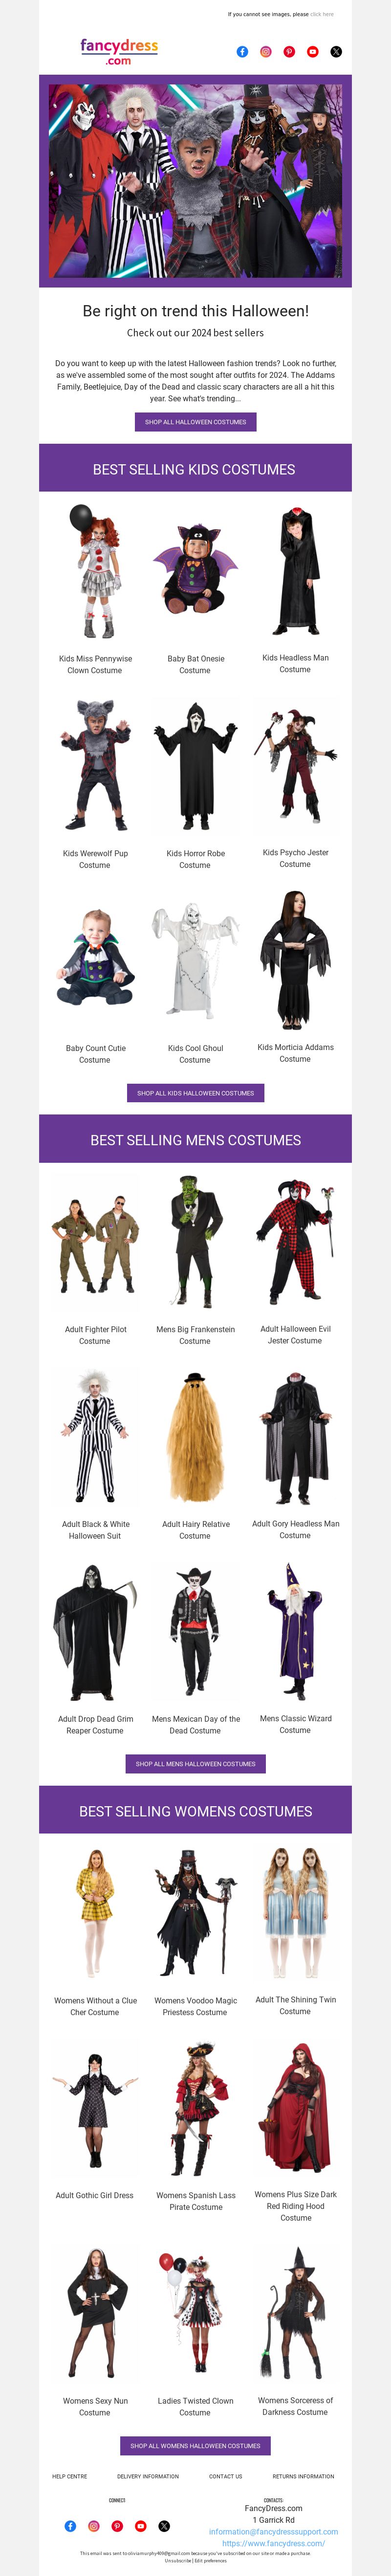Viewport: 391px width, 2576px height.
Task: Click the footer Facebook icon
Action: pyautogui.click(x=70, y=2526)
